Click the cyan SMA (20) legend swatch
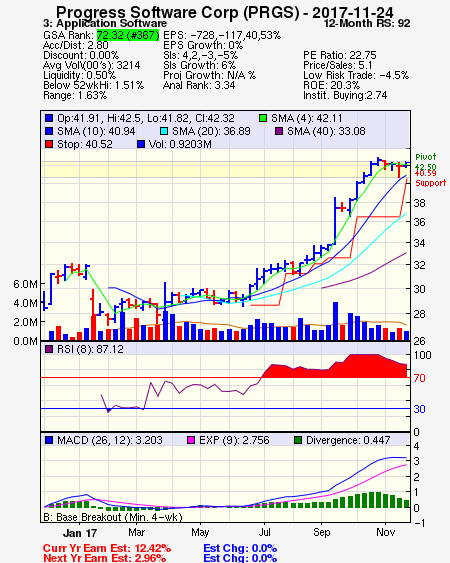Image resolution: width=450 pixels, height=563 pixels. click(164, 131)
